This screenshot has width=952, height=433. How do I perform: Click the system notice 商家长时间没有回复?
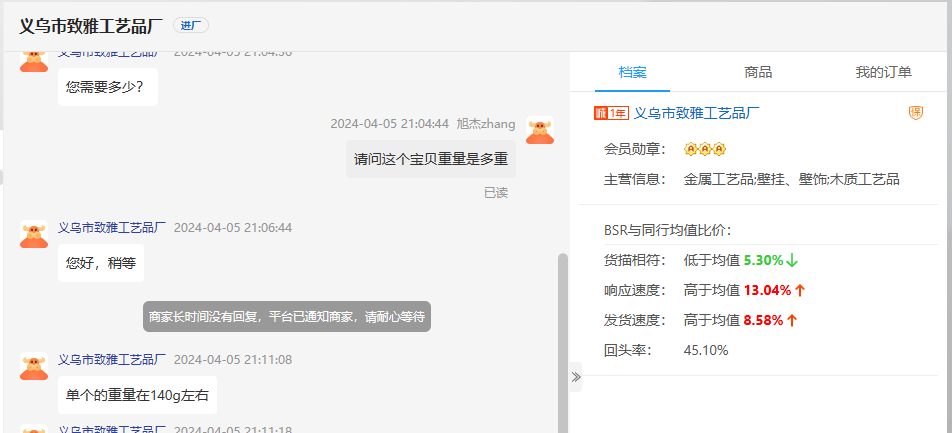coord(287,316)
